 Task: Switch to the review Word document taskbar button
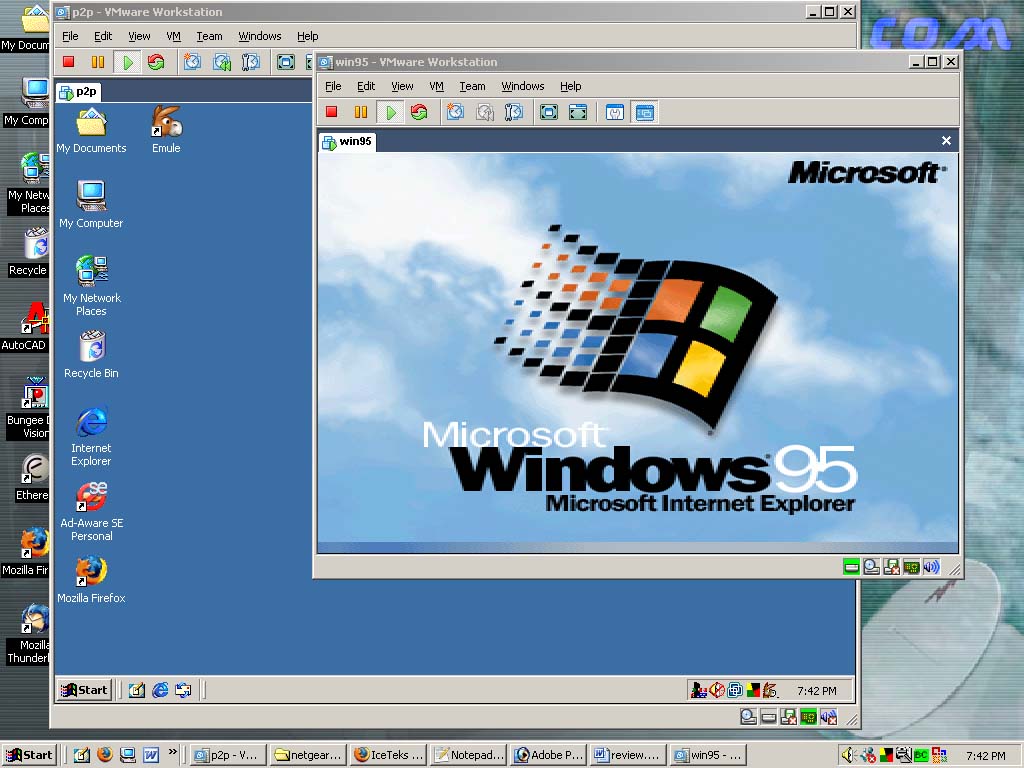[628, 755]
